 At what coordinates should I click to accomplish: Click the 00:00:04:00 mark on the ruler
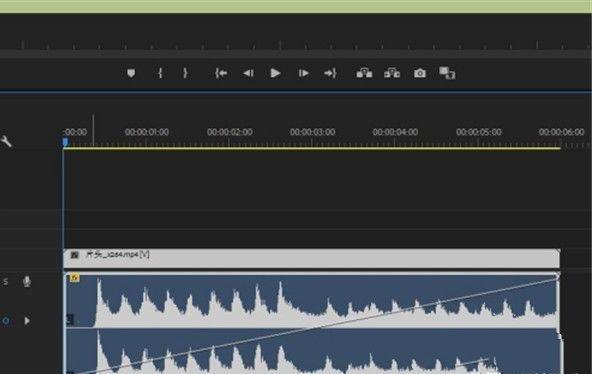point(395,132)
